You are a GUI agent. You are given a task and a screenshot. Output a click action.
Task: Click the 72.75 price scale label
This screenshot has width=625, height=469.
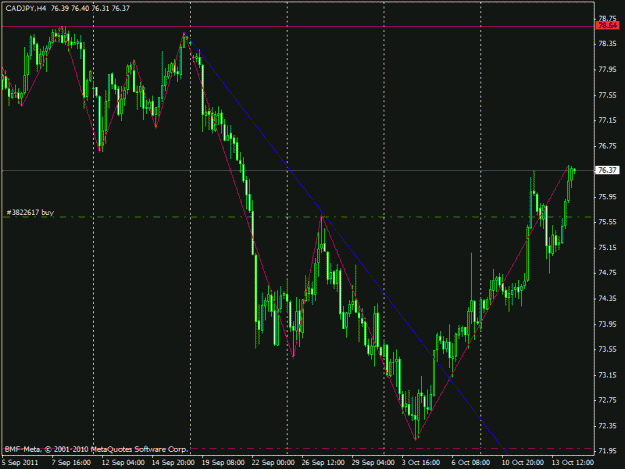pos(607,400)
